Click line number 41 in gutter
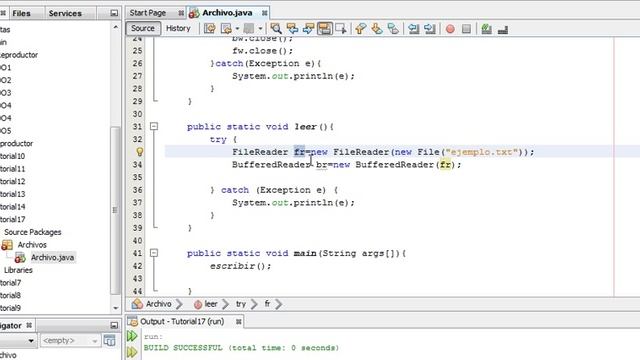The width and height of the screenshot is (640, 360). (x=138, y=253)
